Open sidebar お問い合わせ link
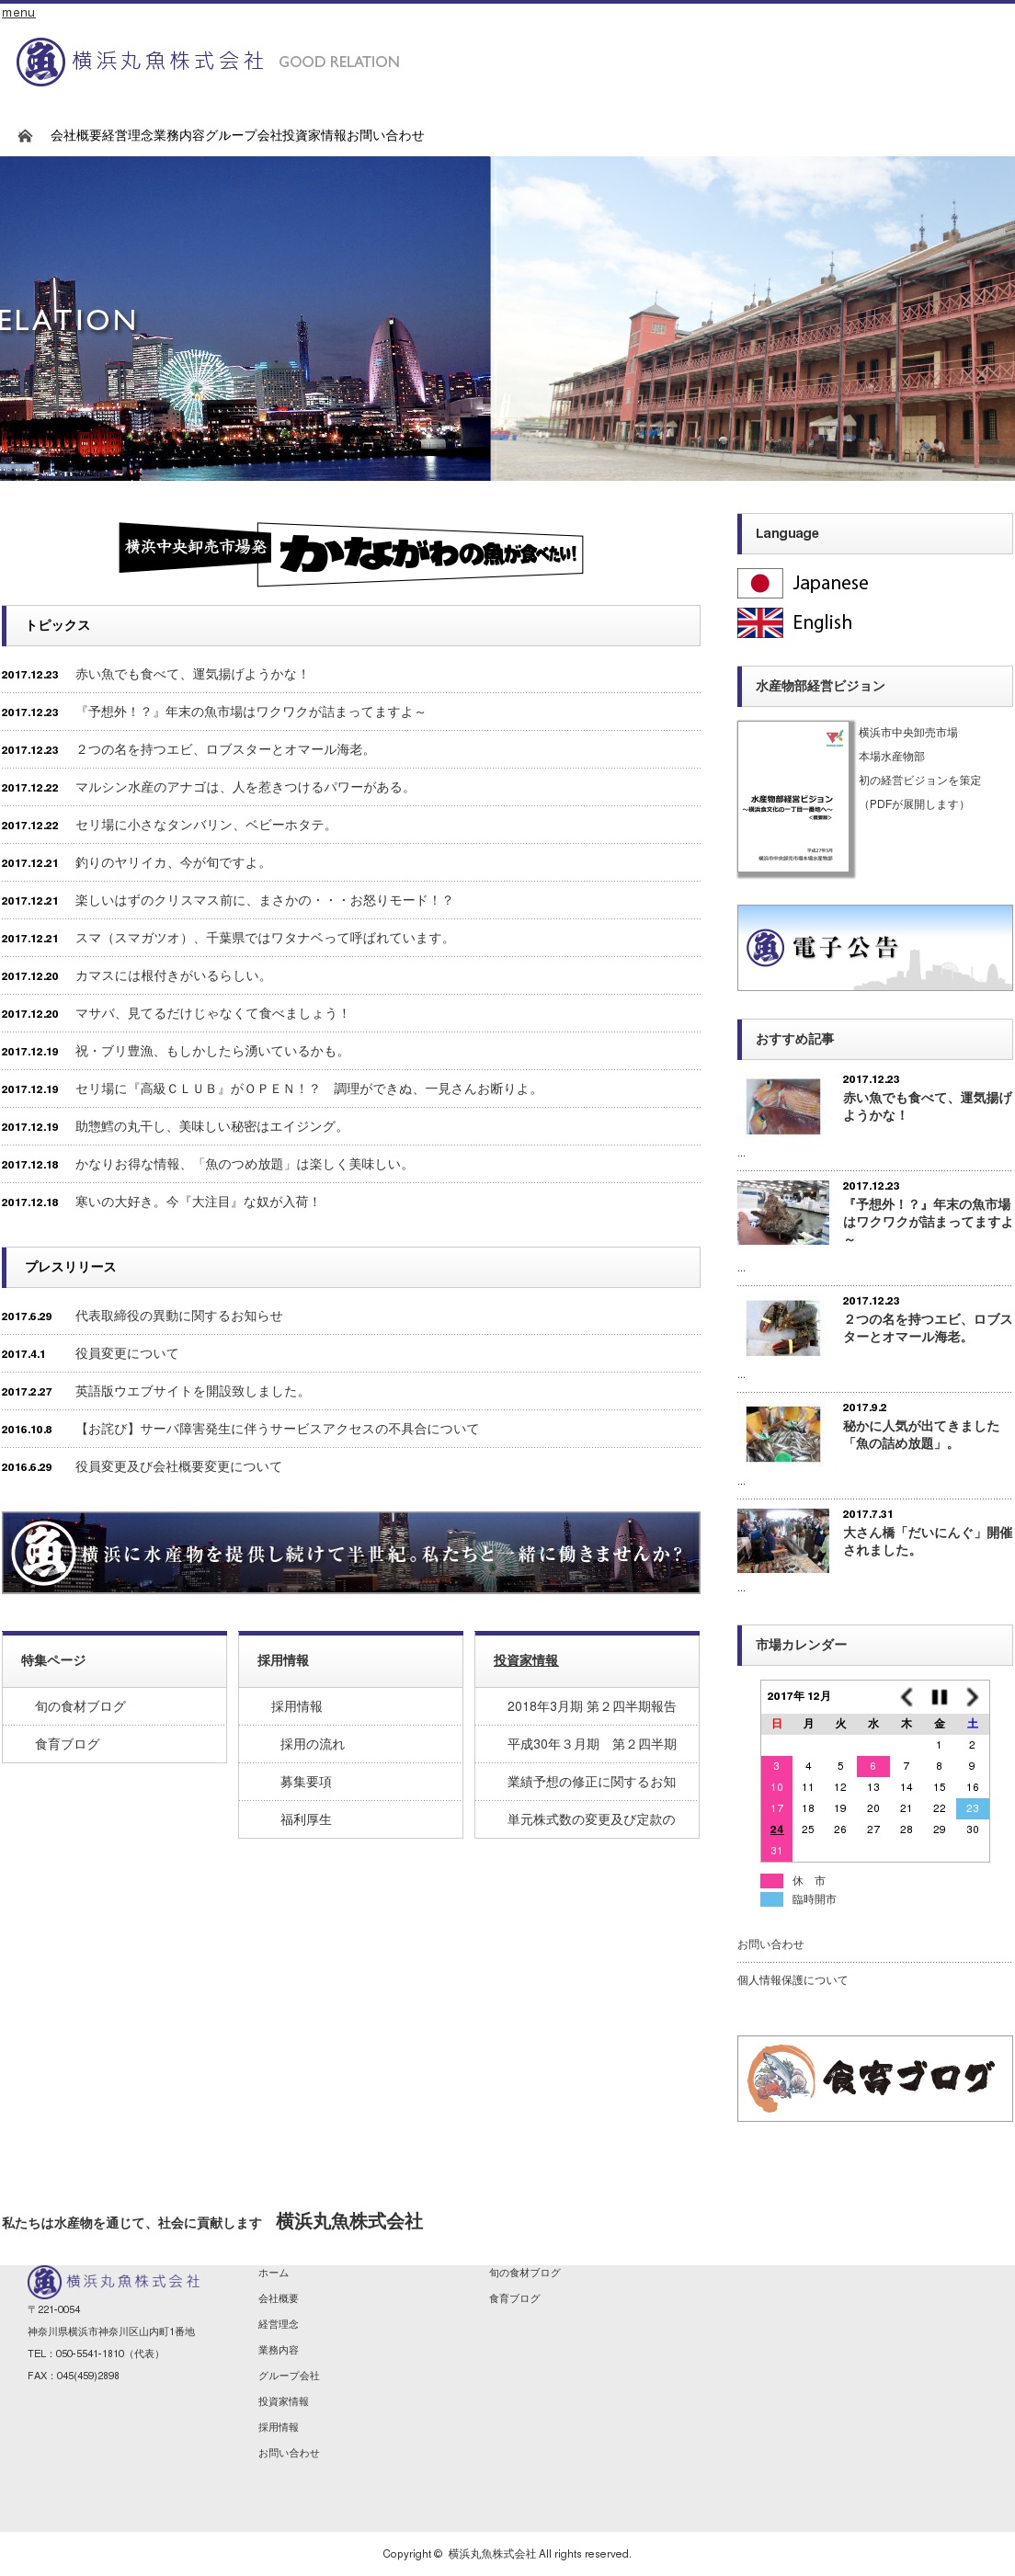 pyautogui.click(x=770, y=1945)
